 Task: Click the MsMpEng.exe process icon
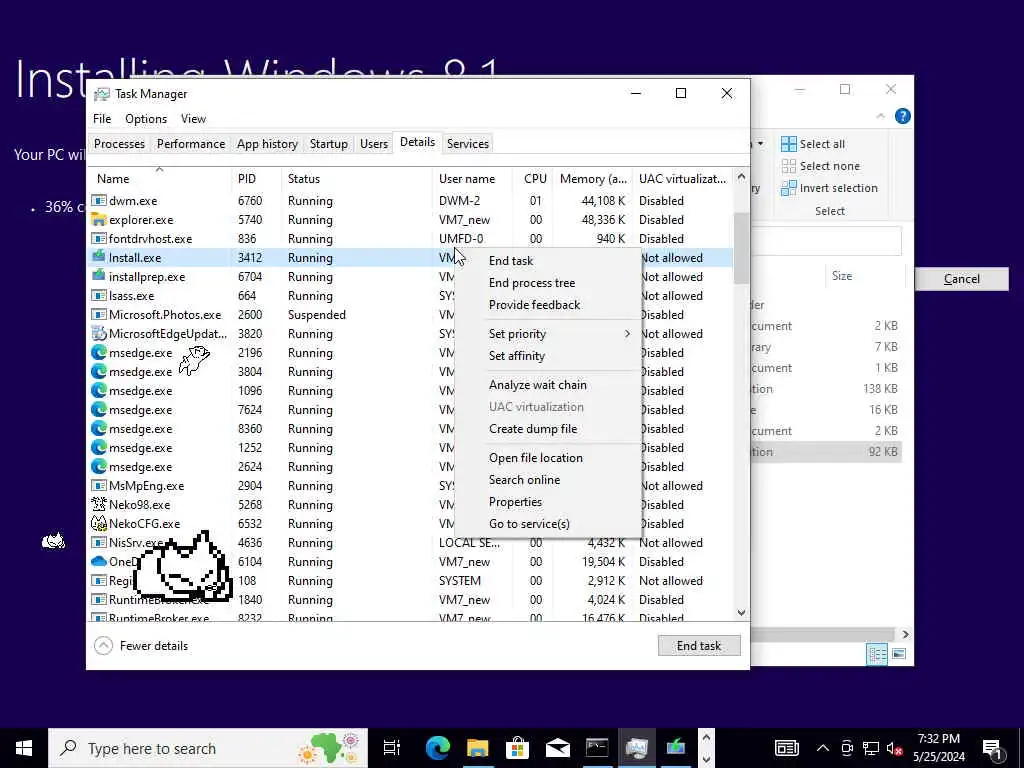coord(99,485)
